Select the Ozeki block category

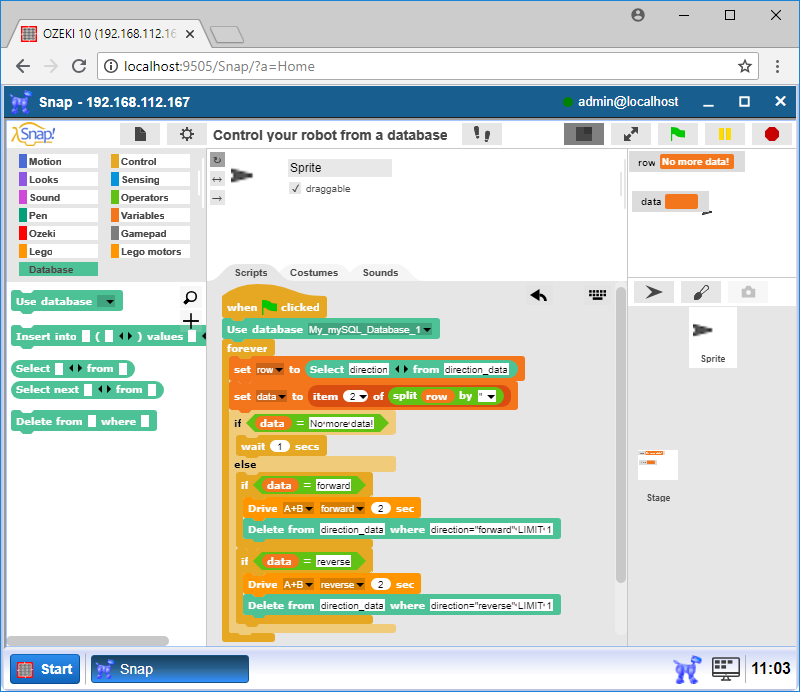[x=58, y=233]
